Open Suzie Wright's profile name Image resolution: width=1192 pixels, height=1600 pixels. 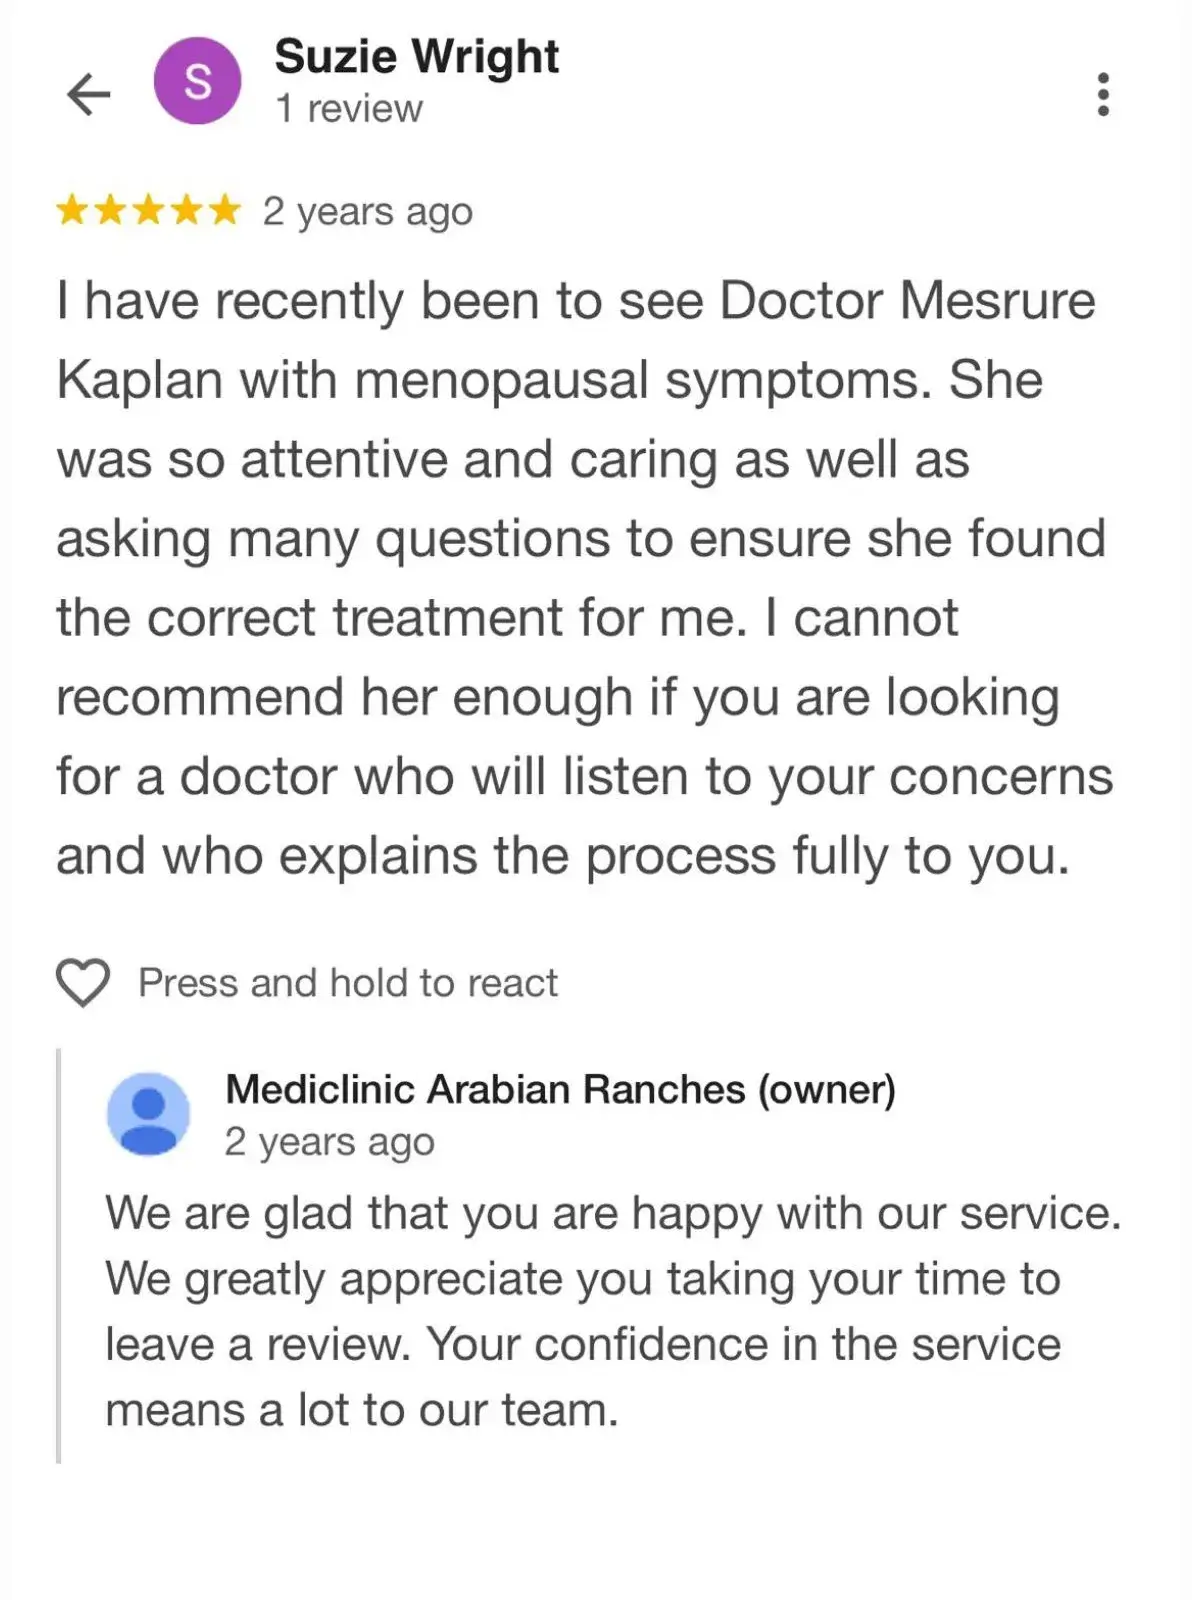click(416, 56)
